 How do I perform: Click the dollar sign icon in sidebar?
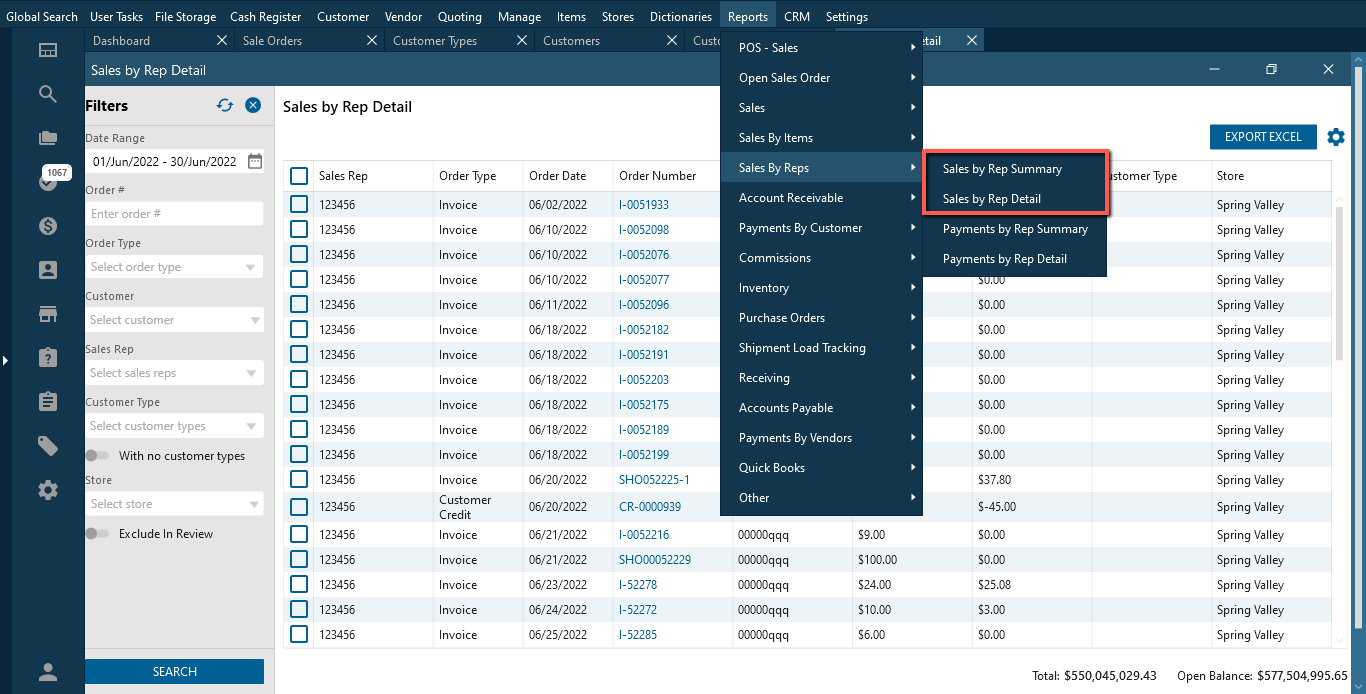point(48,226)
